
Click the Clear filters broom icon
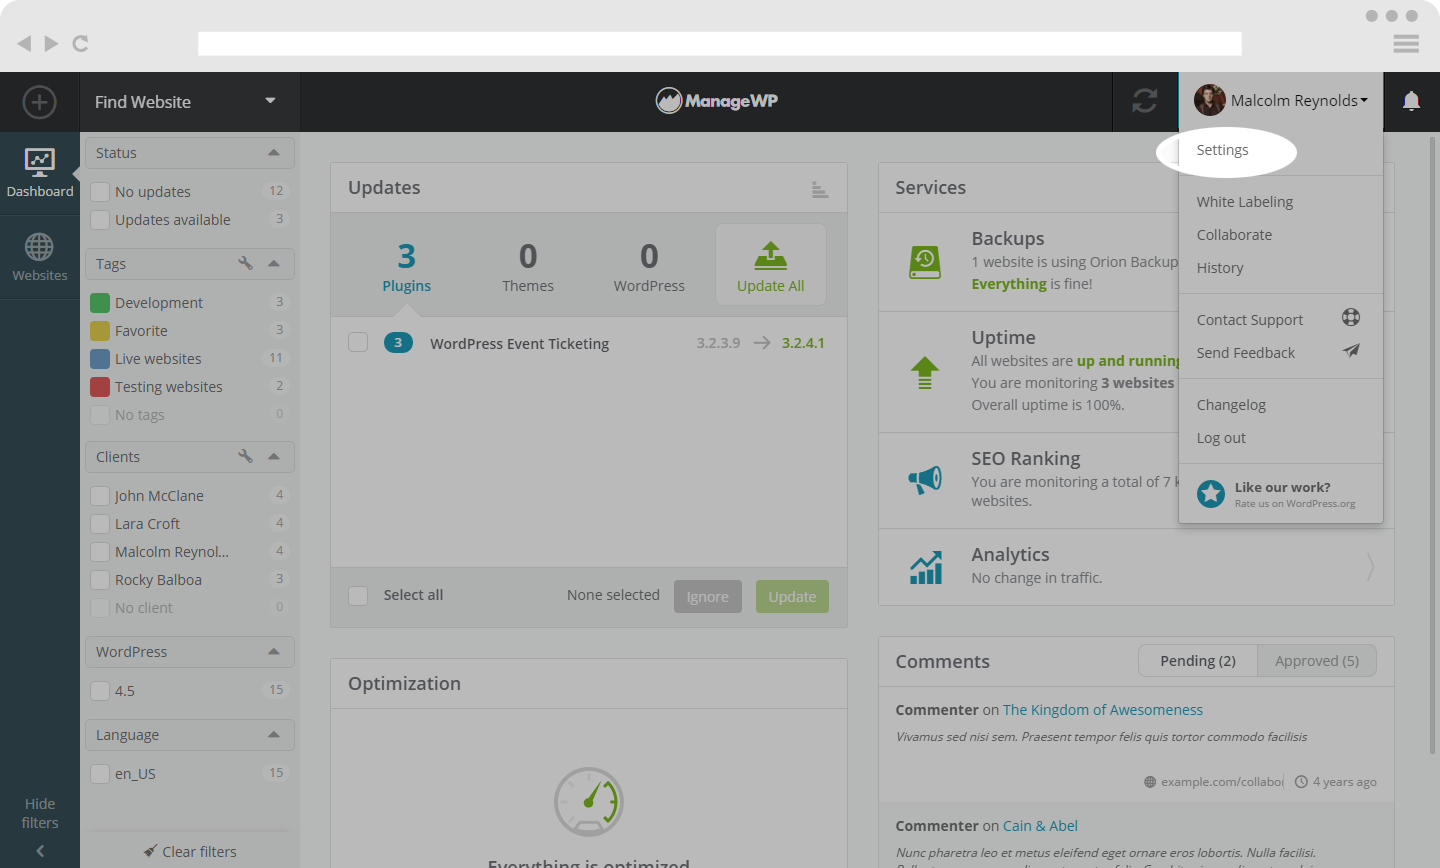[x=150, y=851]
